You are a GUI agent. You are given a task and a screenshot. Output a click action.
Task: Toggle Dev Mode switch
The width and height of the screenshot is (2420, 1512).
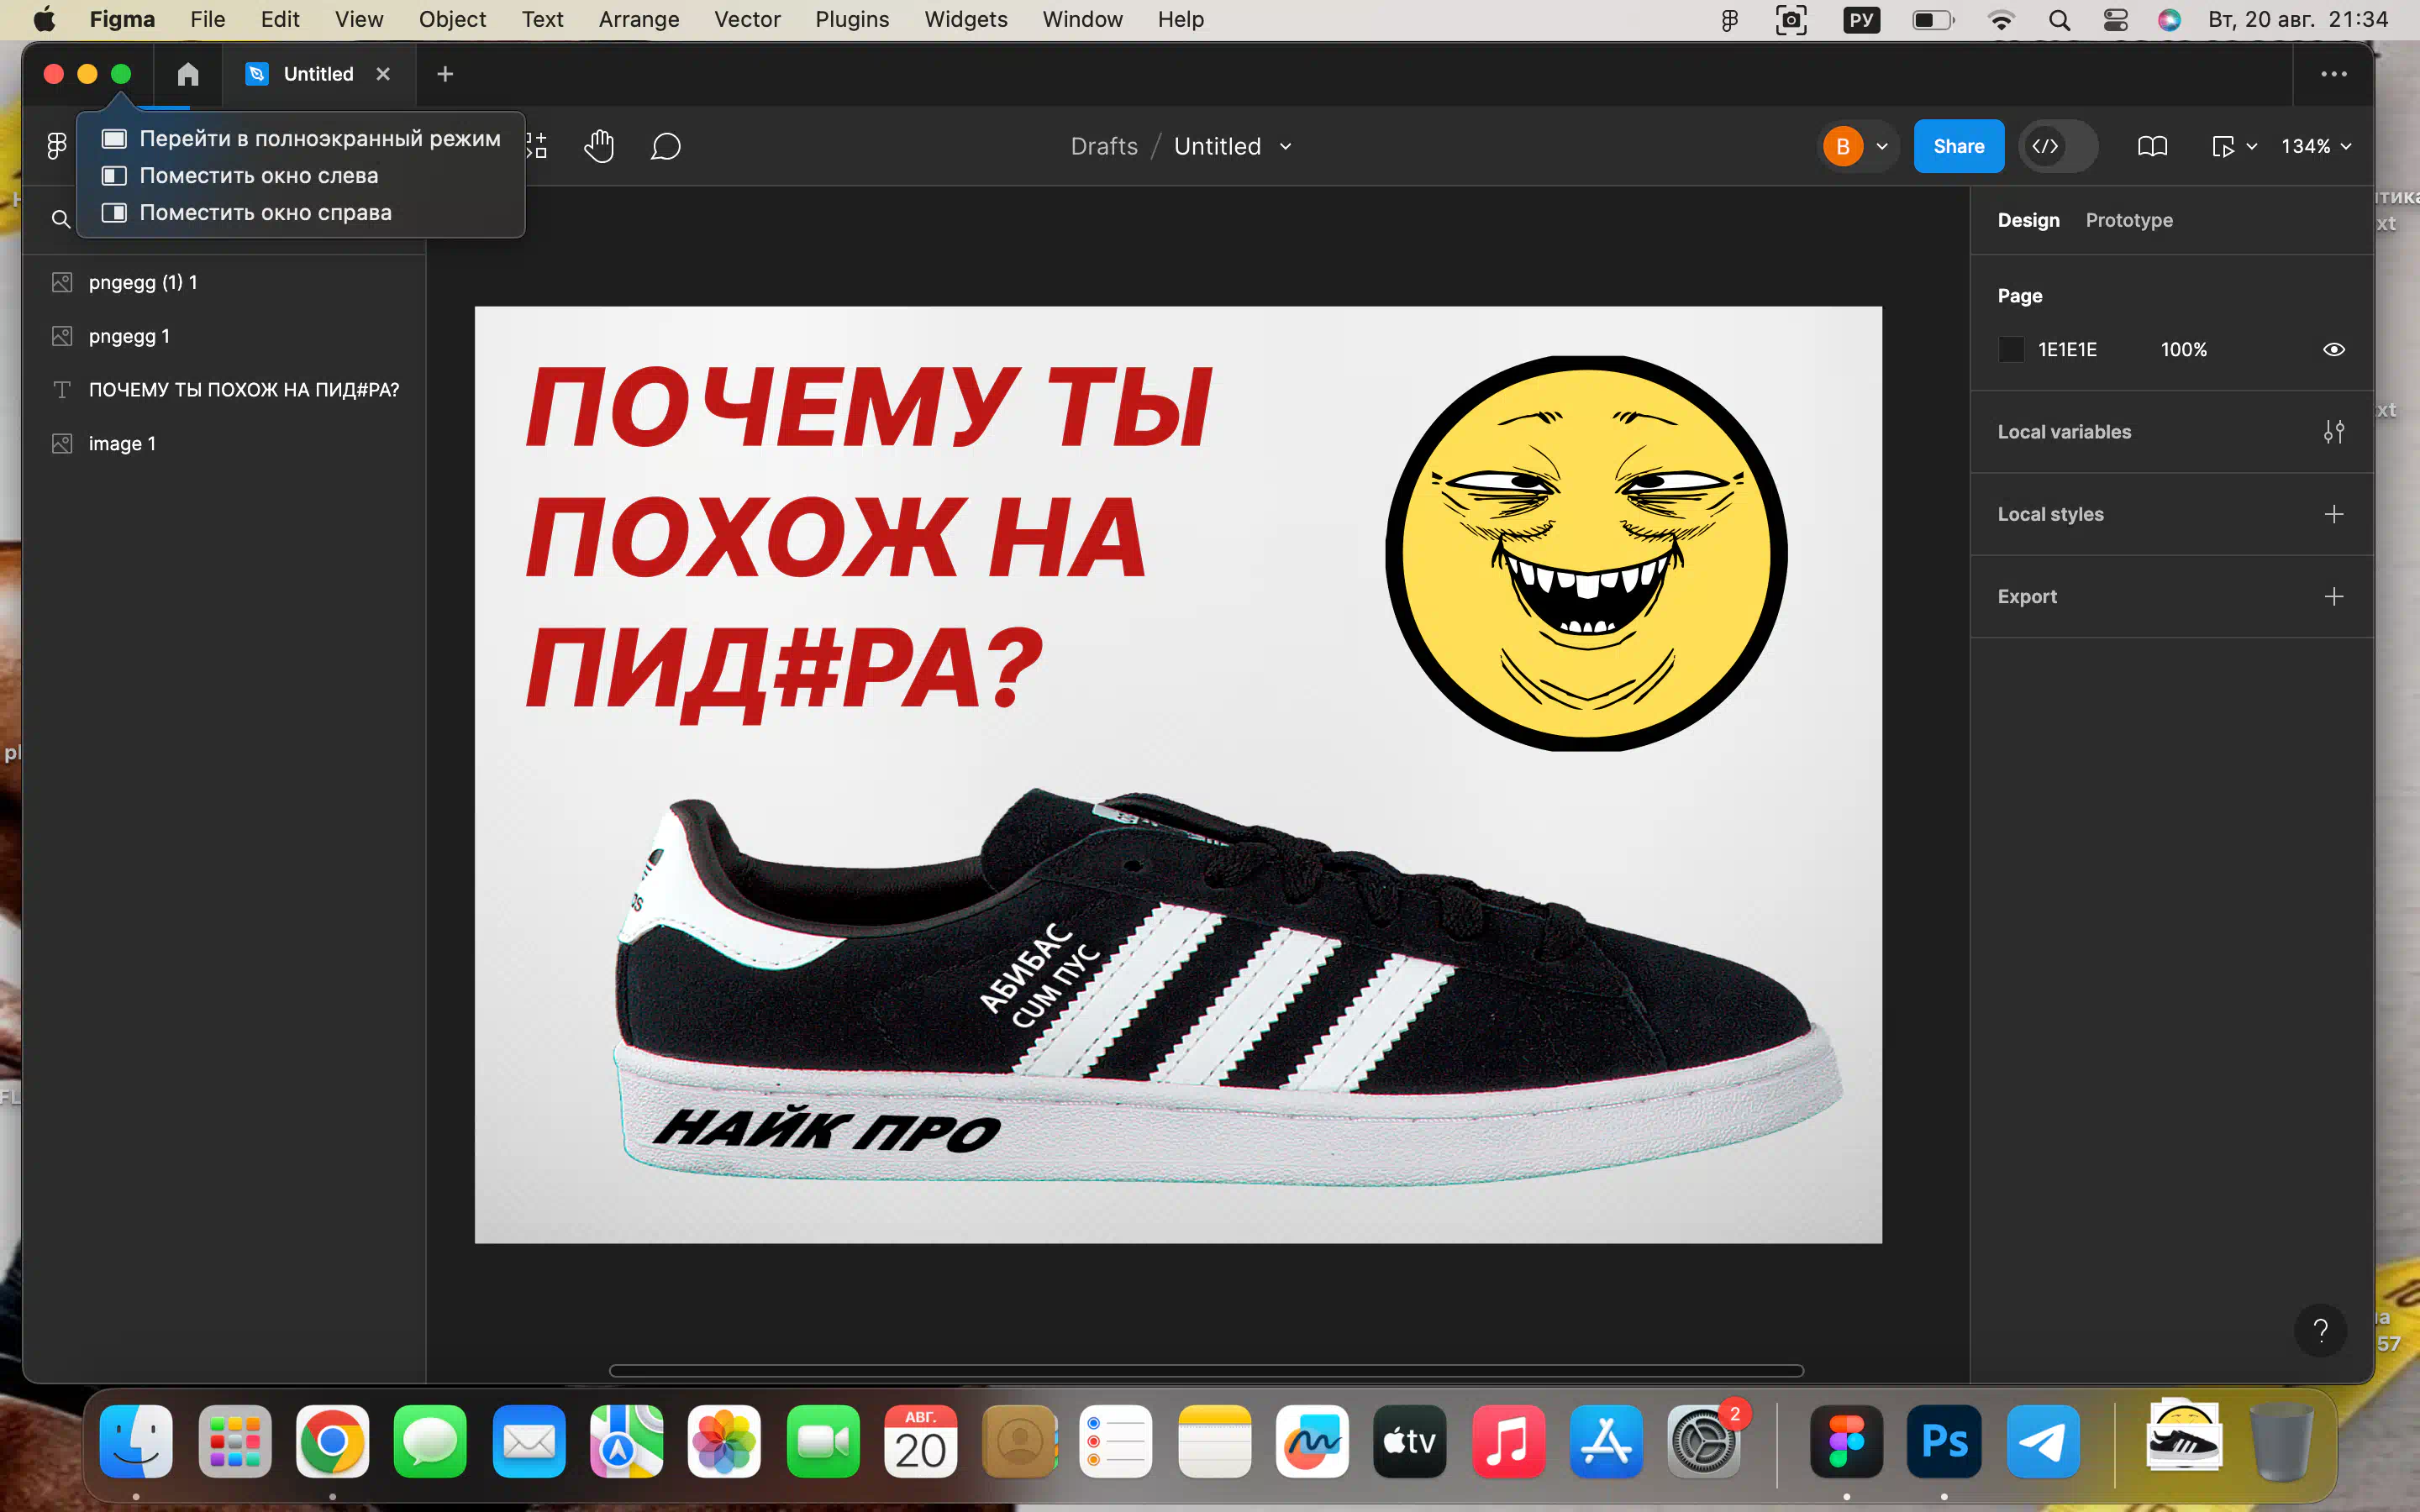tap(2058, 146)
